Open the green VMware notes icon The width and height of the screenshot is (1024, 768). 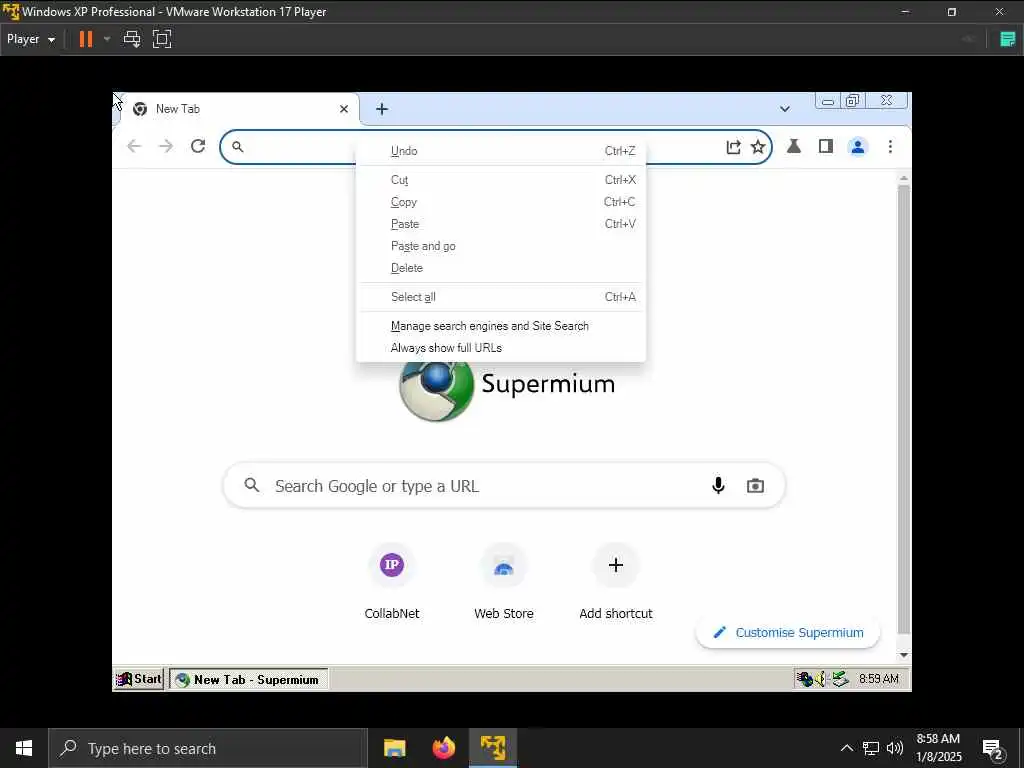[x=1008, y=39]
